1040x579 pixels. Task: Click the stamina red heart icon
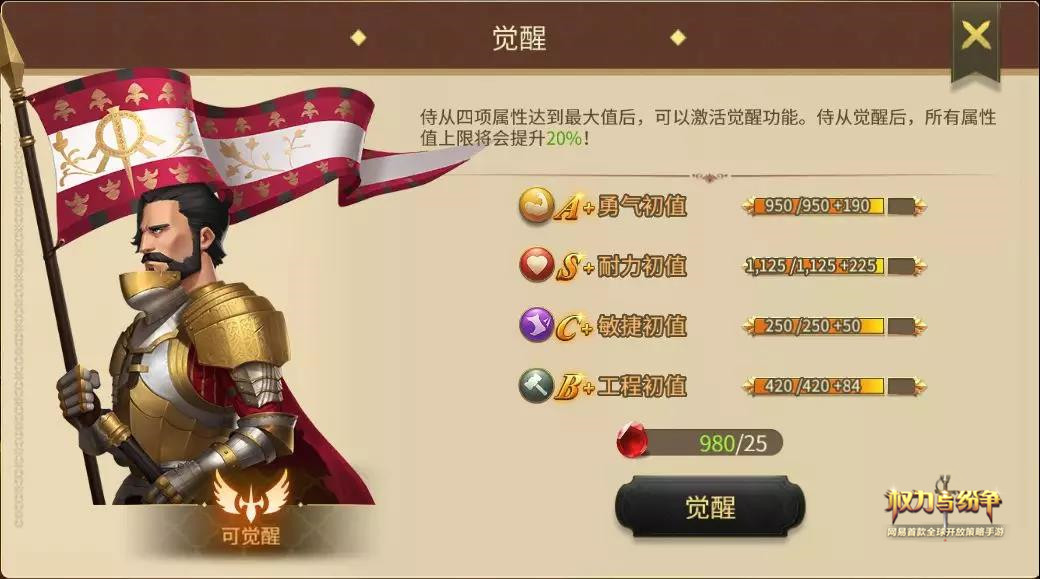536,265
